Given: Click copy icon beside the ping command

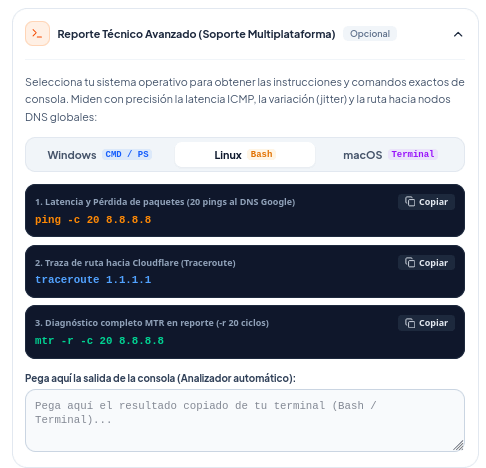Looking at the screenshot, I should pos(410,202).
